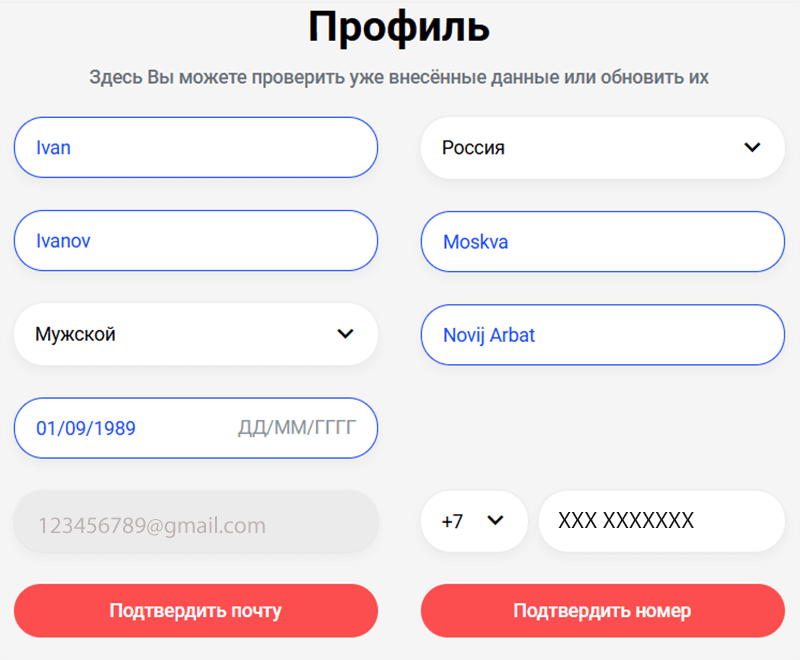Screen dimensions: 800x660
Task: Select the first name field containing Ivan
Action: [195, 147]
